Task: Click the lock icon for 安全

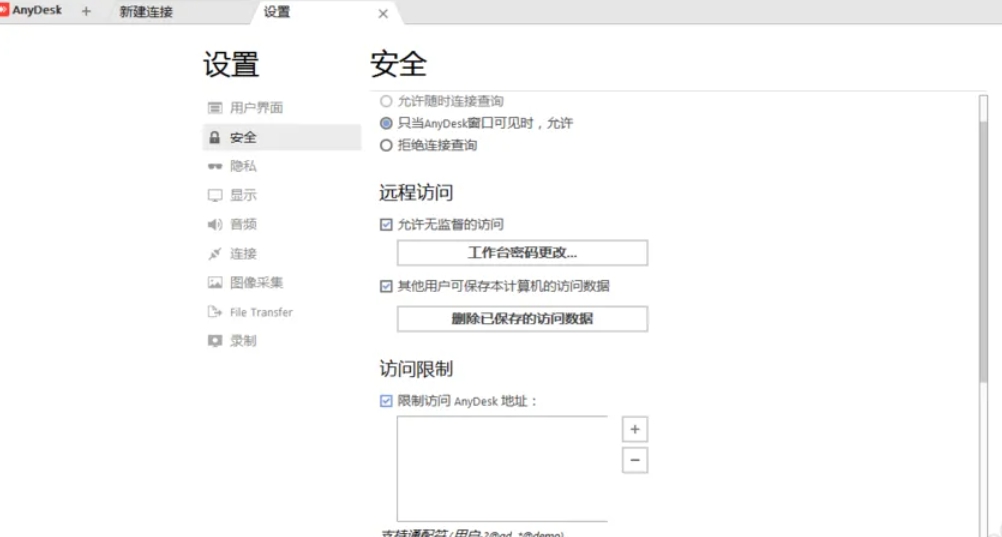Action: point(215,137)
